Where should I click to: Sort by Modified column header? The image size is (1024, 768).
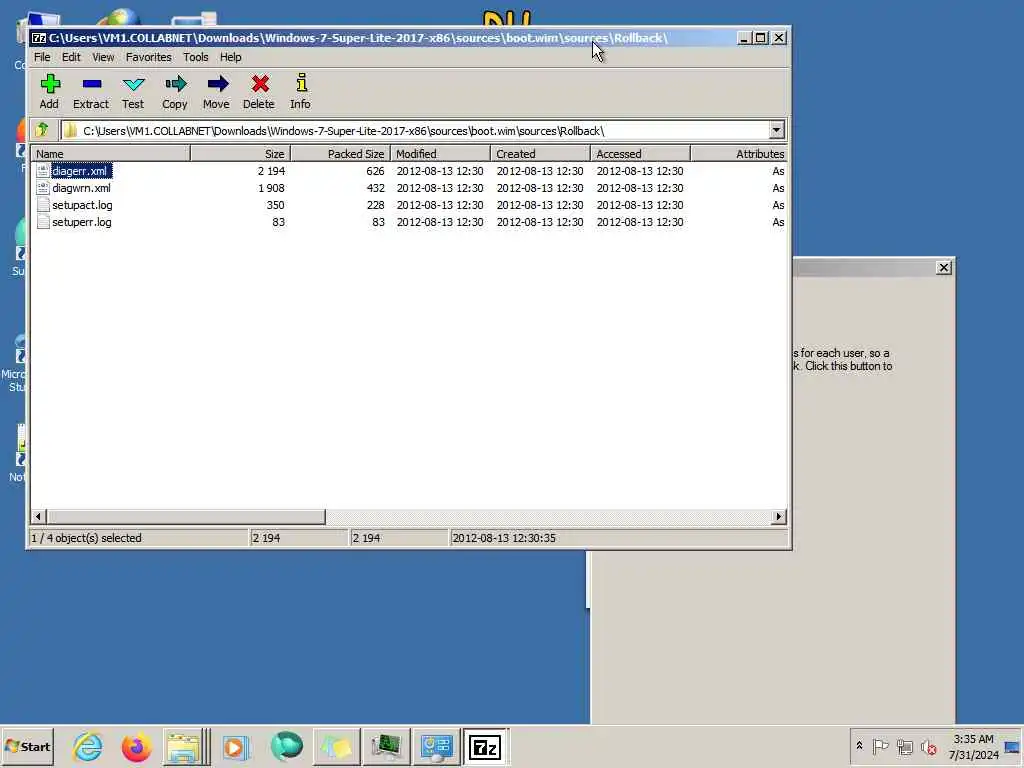coord(440,153)
